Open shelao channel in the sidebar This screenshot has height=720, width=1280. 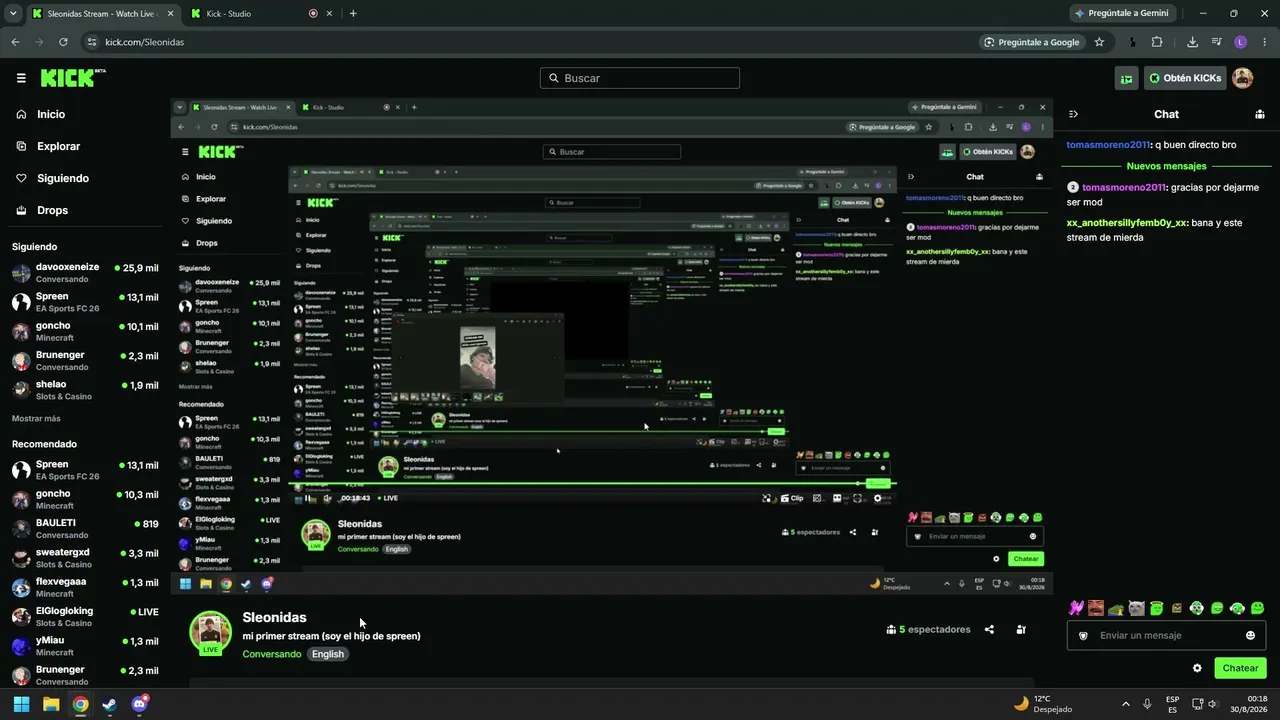point(85,390)
